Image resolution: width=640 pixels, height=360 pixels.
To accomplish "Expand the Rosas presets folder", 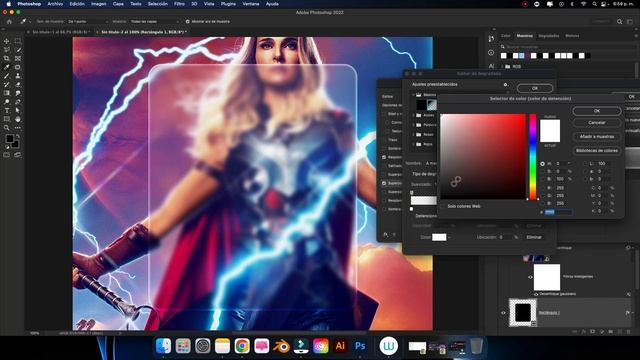I will click(413, 134).
